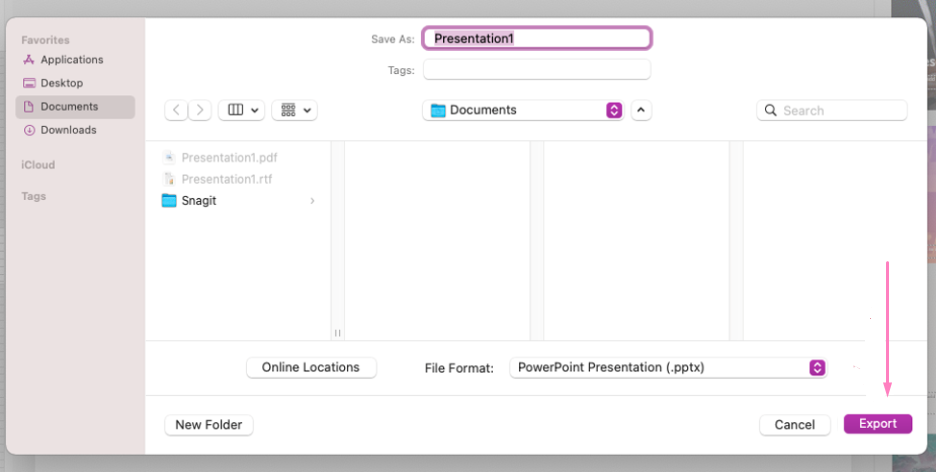Image resolution: width=936 pixels, height=472 pixels.
Task: Click the Presentation1.pdf file icon
Action: pyautogui.click(x=170, y=158)
